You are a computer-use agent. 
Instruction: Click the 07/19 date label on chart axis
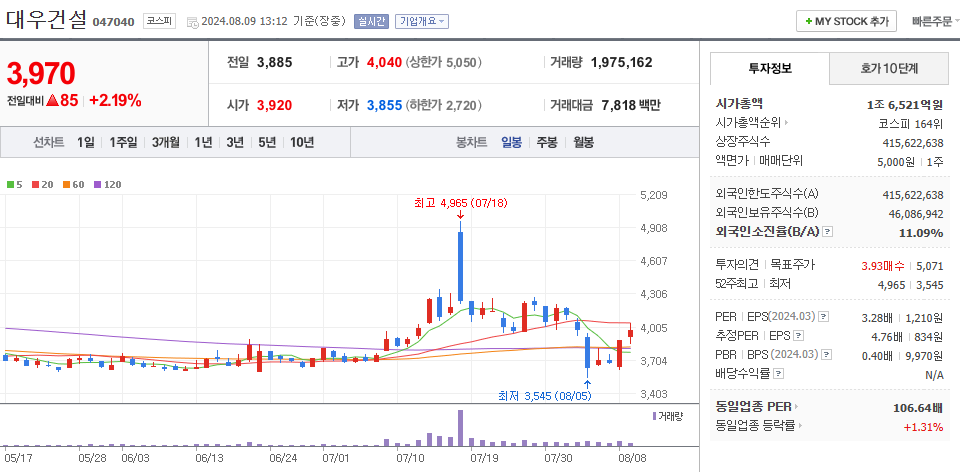pyautogui.click(x=484, y=458)
